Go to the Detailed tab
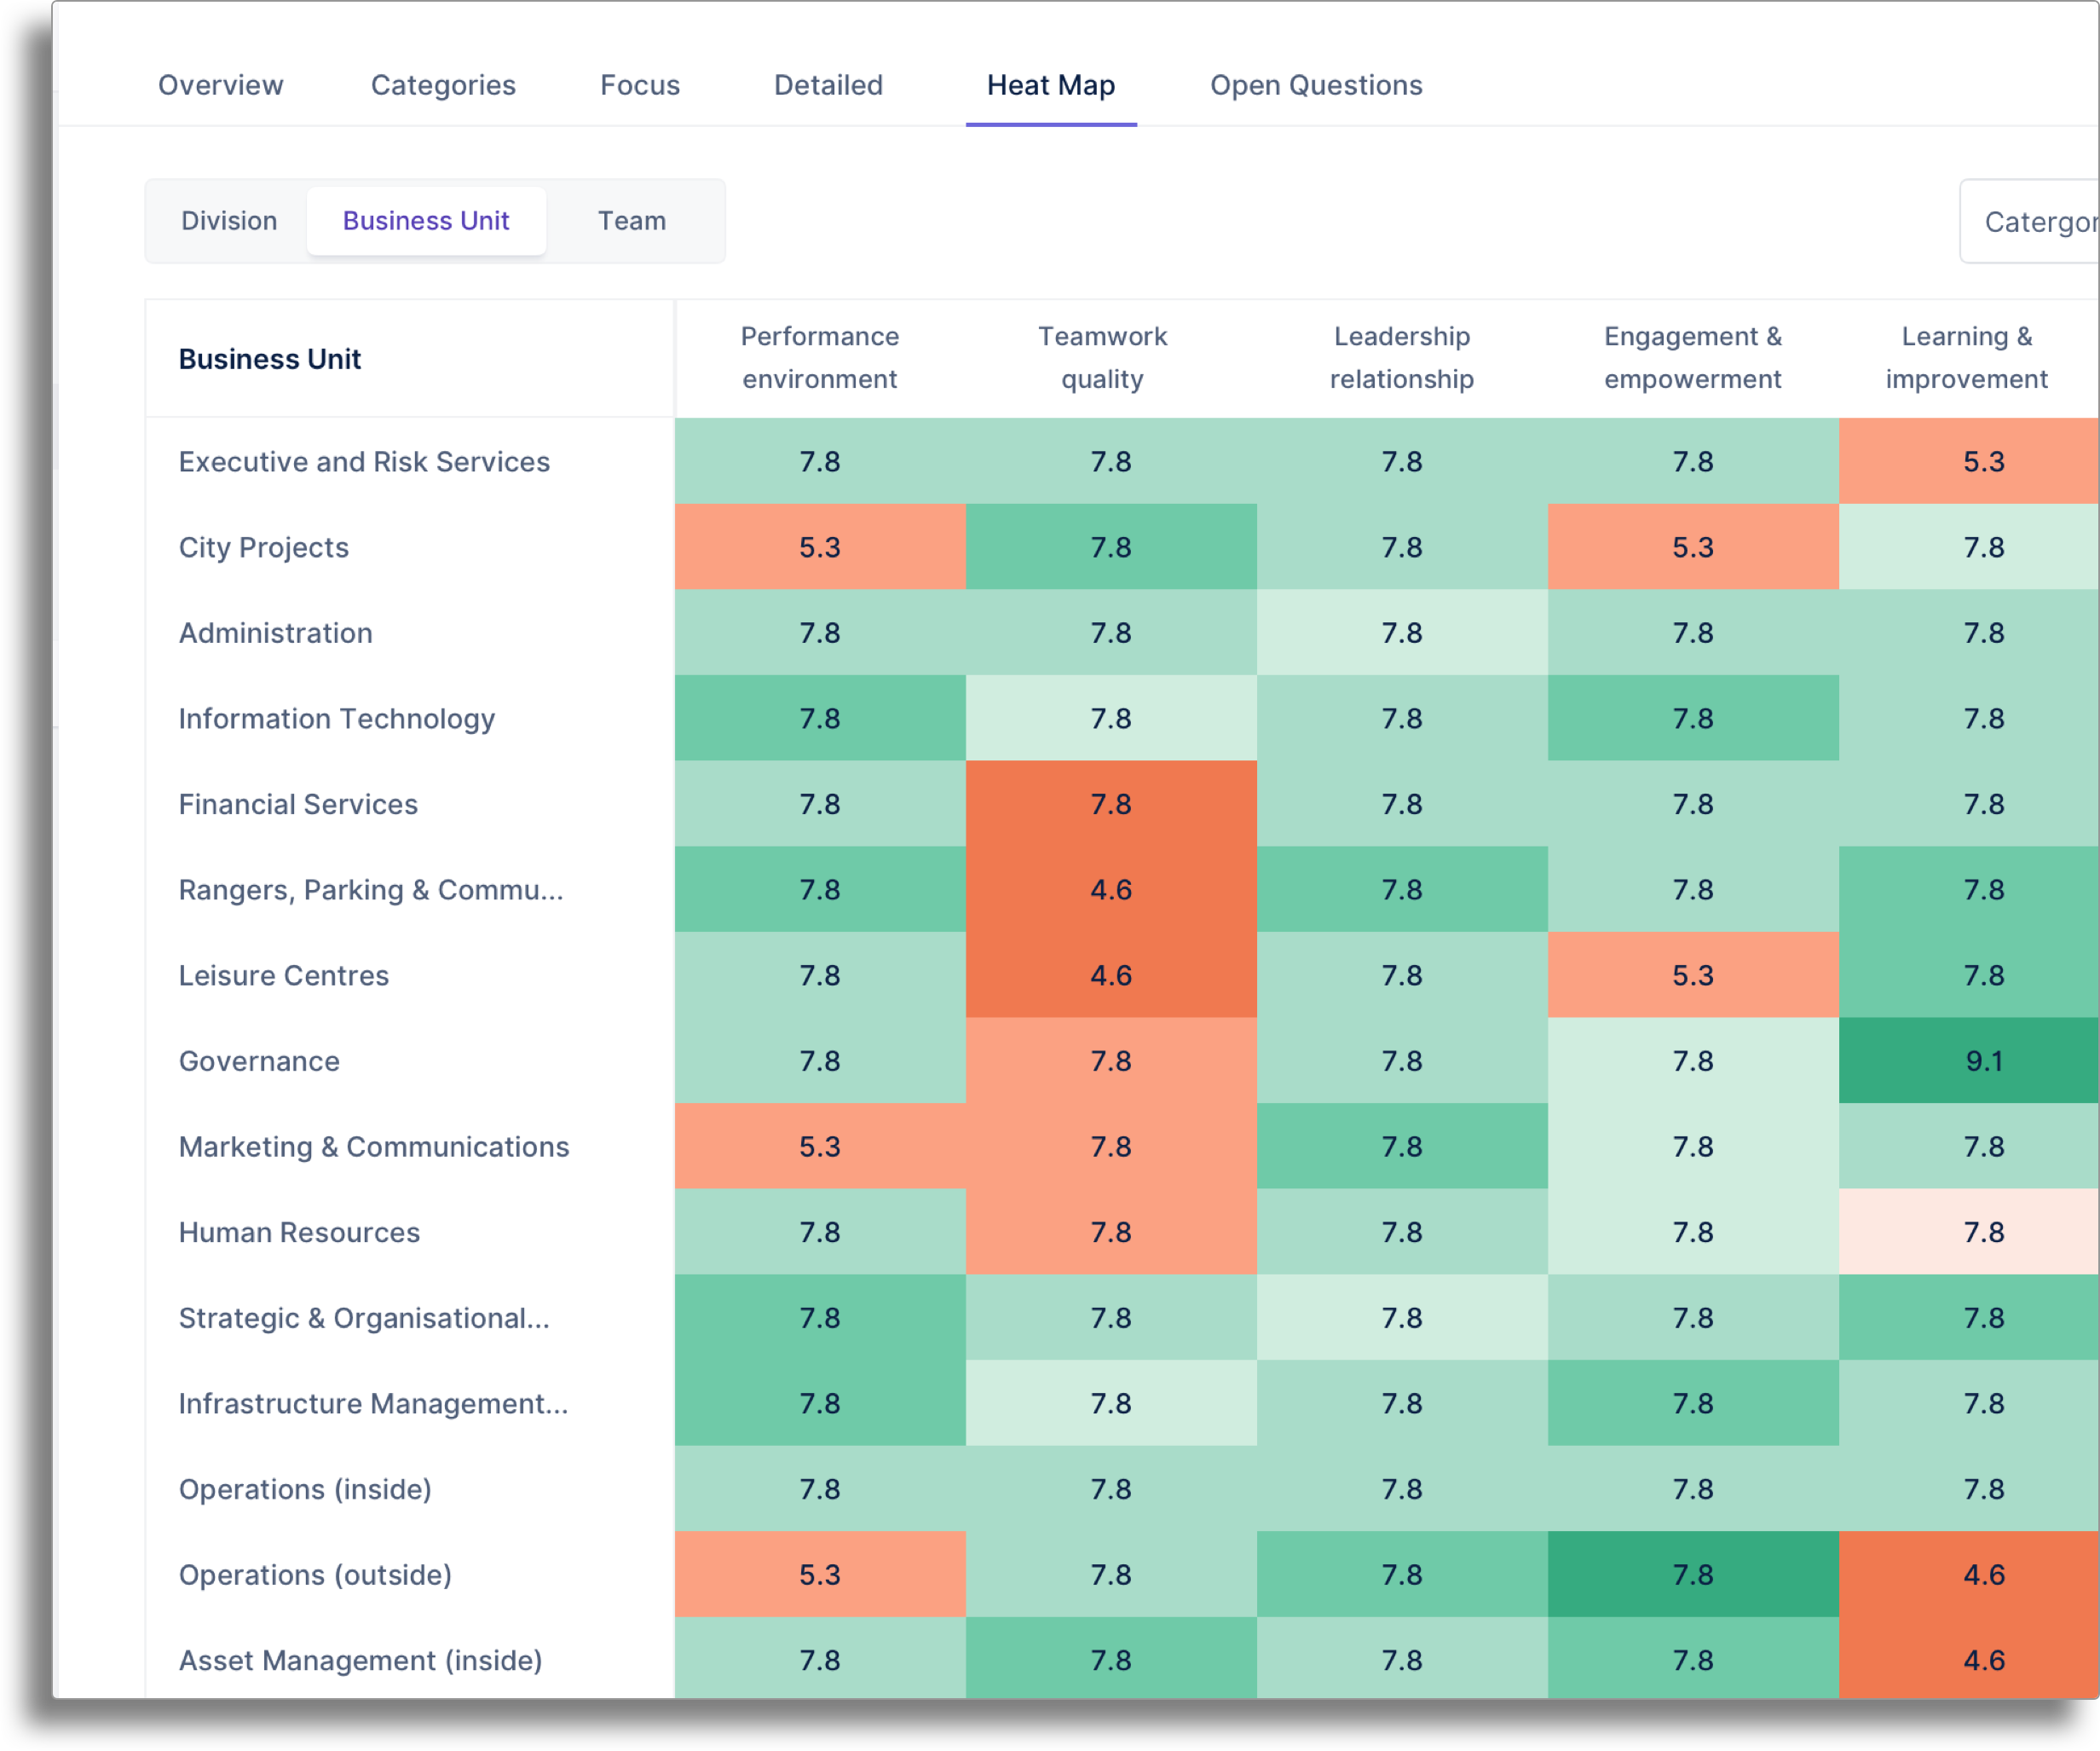The height and width of the screenshot is (1751, 2100). (x=828, y=85)
